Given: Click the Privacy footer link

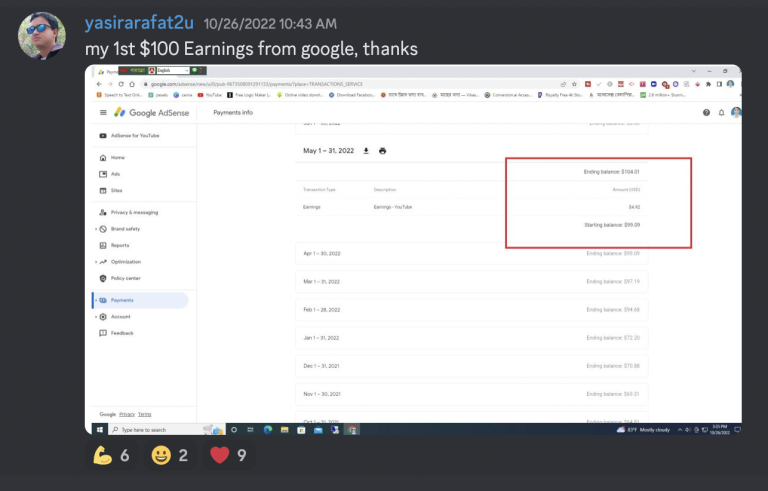Looking at the screenshot, I should pyautogui.click(x=127, y=414).
